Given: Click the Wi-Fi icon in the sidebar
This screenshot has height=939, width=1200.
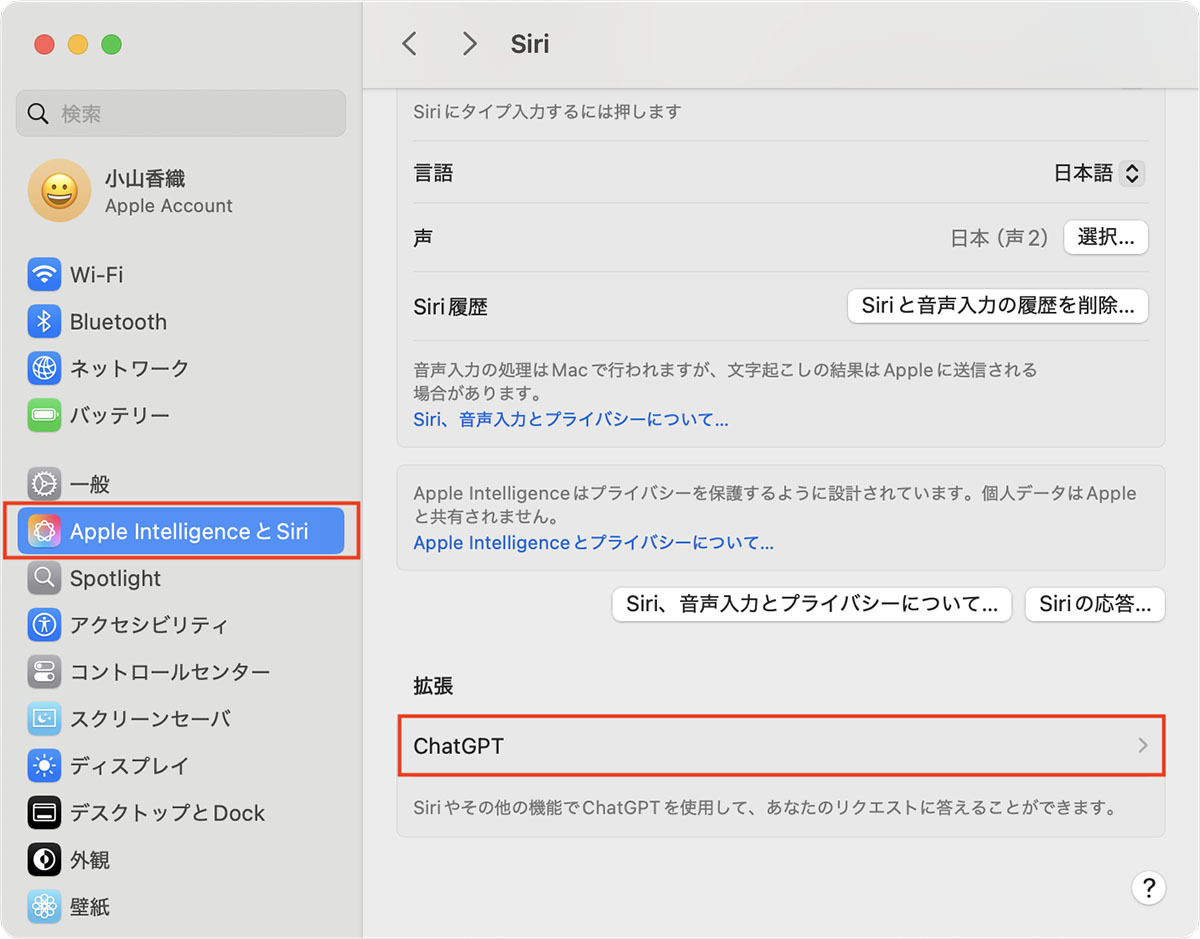Looking at the screenshot, I should point(44,274).
